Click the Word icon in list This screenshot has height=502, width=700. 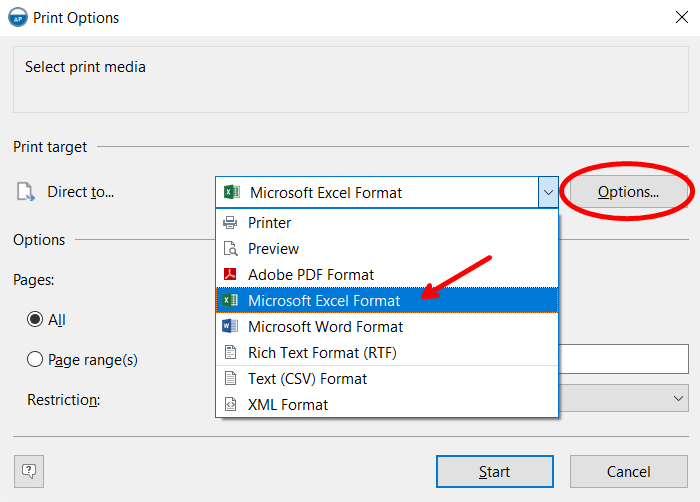point(230,327)
